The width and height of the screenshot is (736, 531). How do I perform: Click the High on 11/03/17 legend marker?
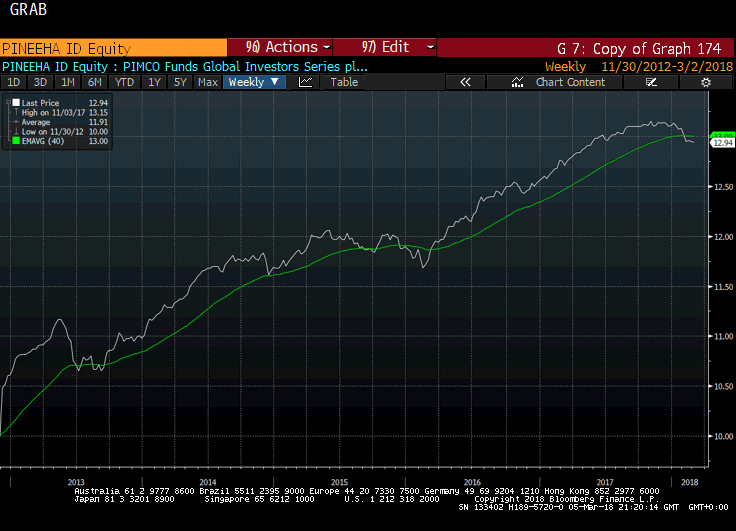16,112
